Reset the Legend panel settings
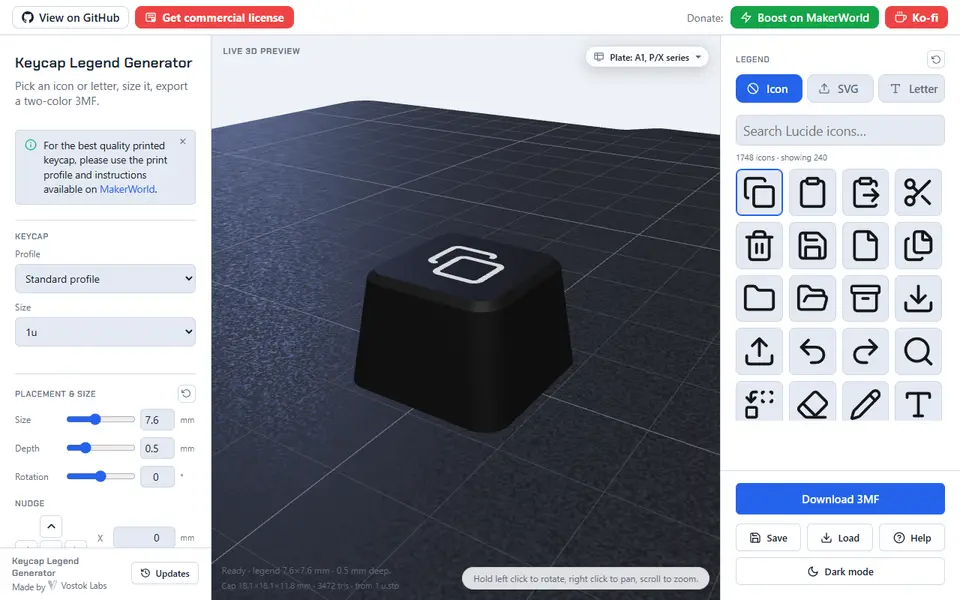 936,59
